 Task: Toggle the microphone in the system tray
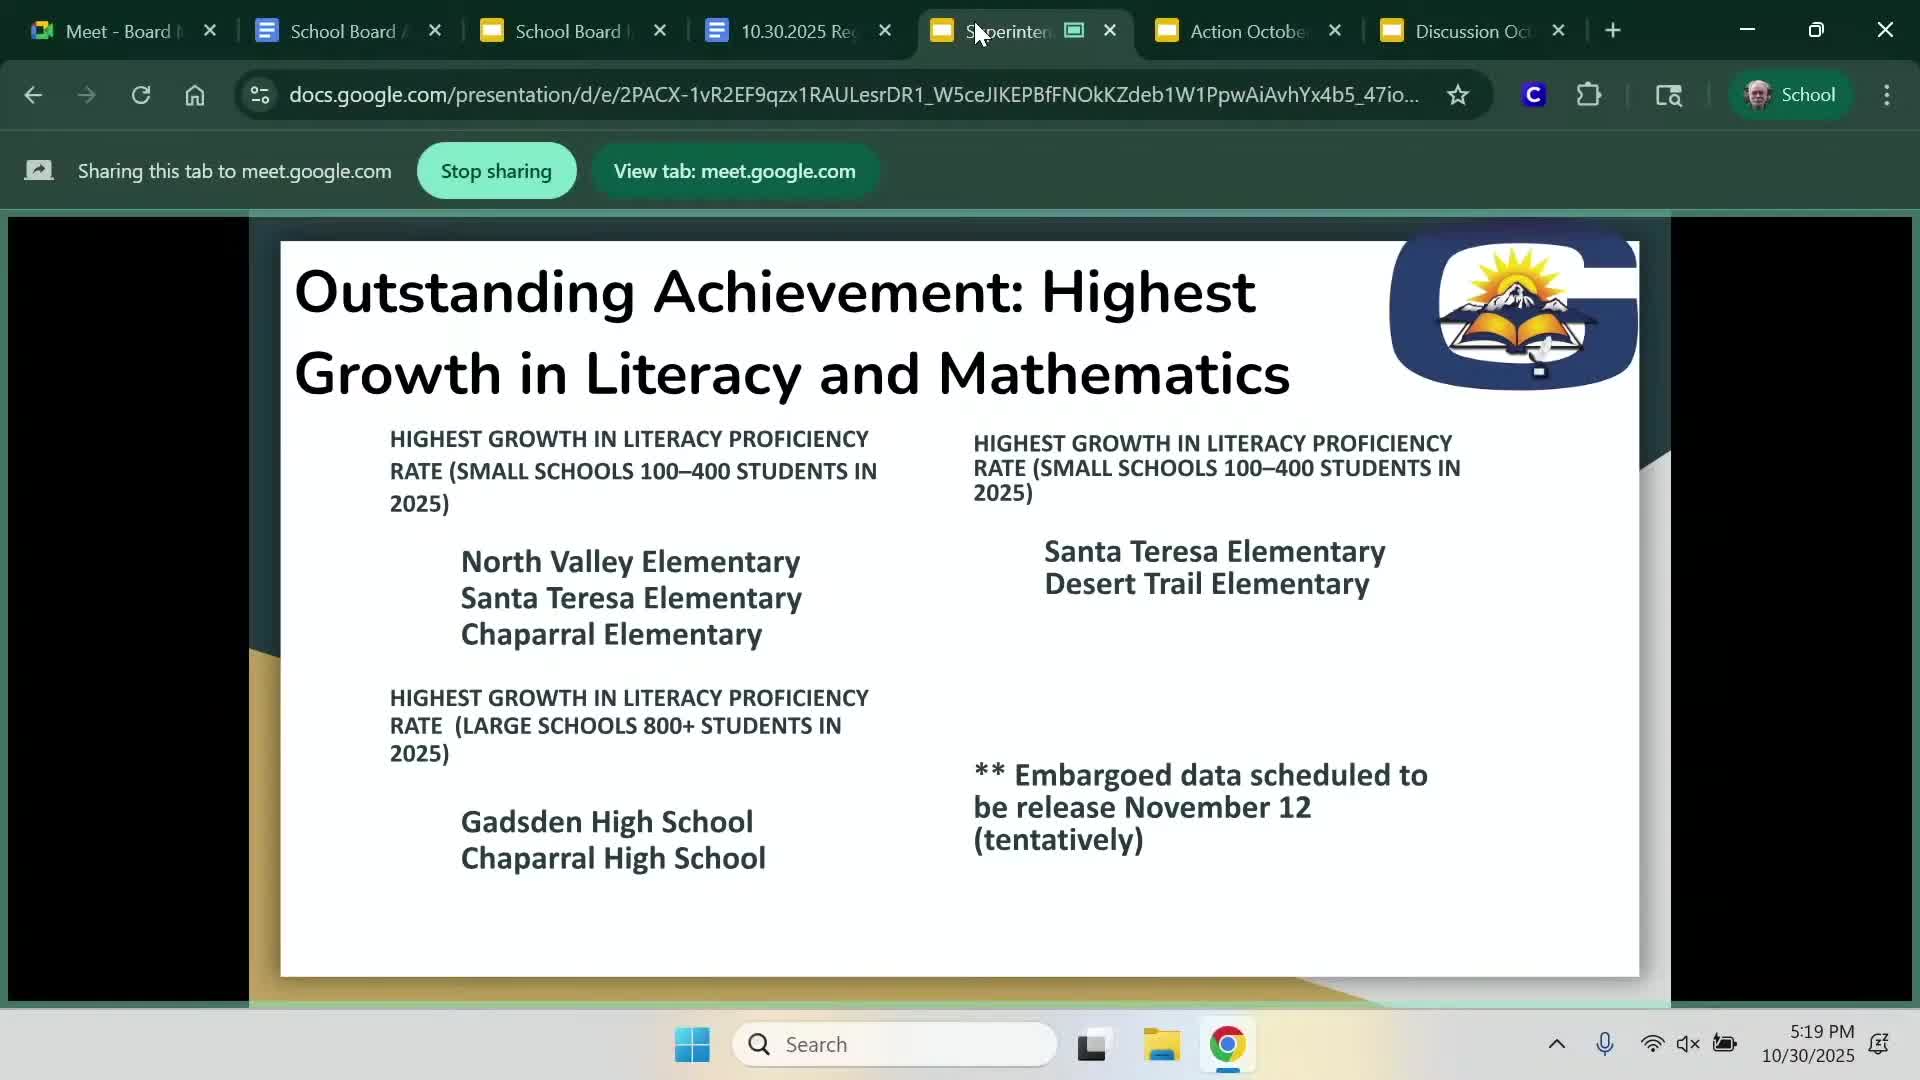click(x=1605, y=1044)
